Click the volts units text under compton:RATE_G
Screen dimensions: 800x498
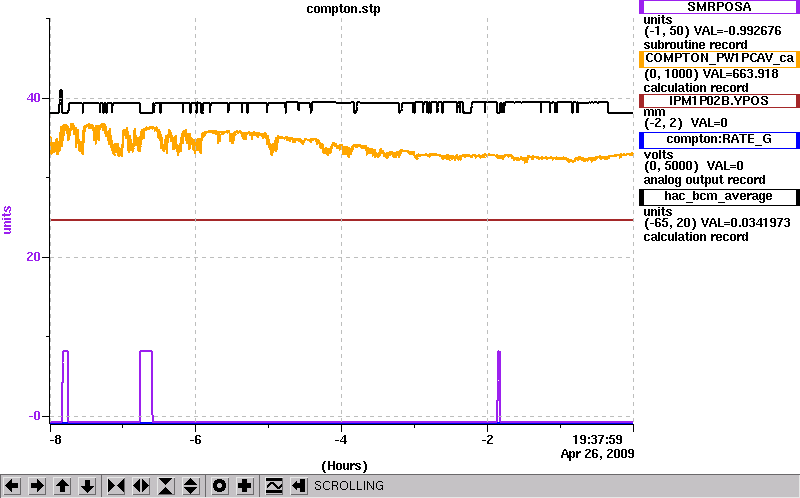pyautogui.click(x=658, y=155)
